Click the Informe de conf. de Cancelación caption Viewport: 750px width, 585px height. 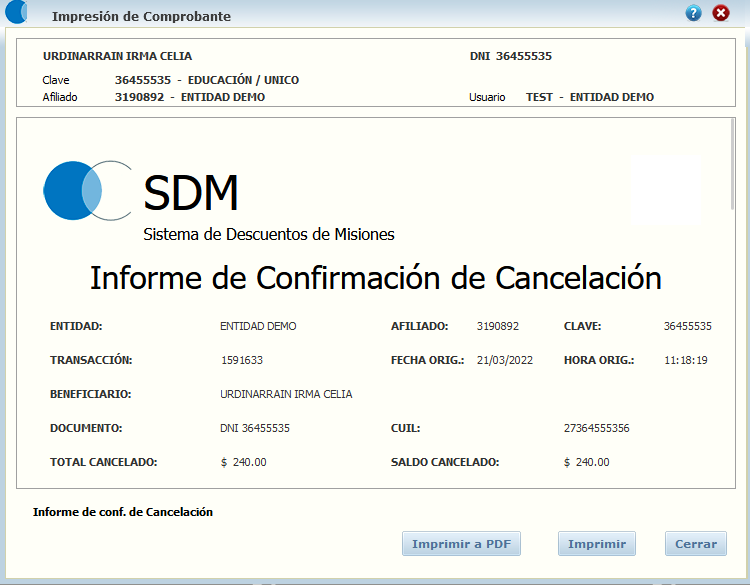coord(122,512)
